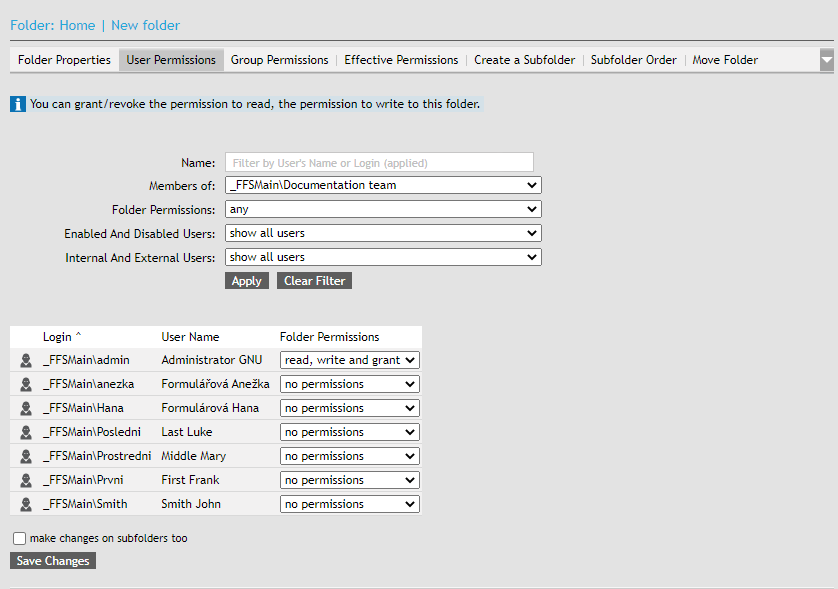Click the user icon next to _FFSMain\anezka
The height and width of the screenshot is (589, 838).
[x=26, y=384]
